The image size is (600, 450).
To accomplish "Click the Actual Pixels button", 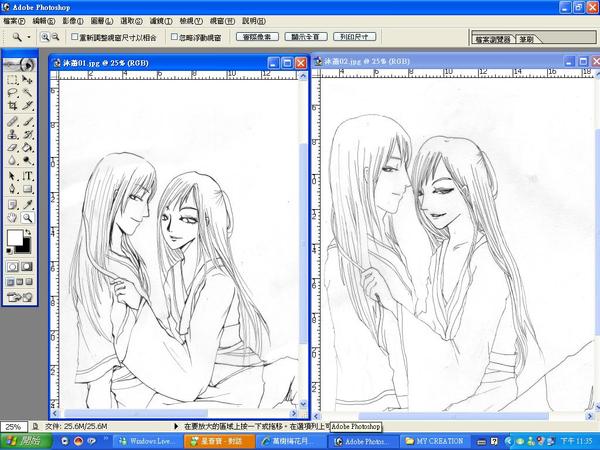I will [257, 37].
